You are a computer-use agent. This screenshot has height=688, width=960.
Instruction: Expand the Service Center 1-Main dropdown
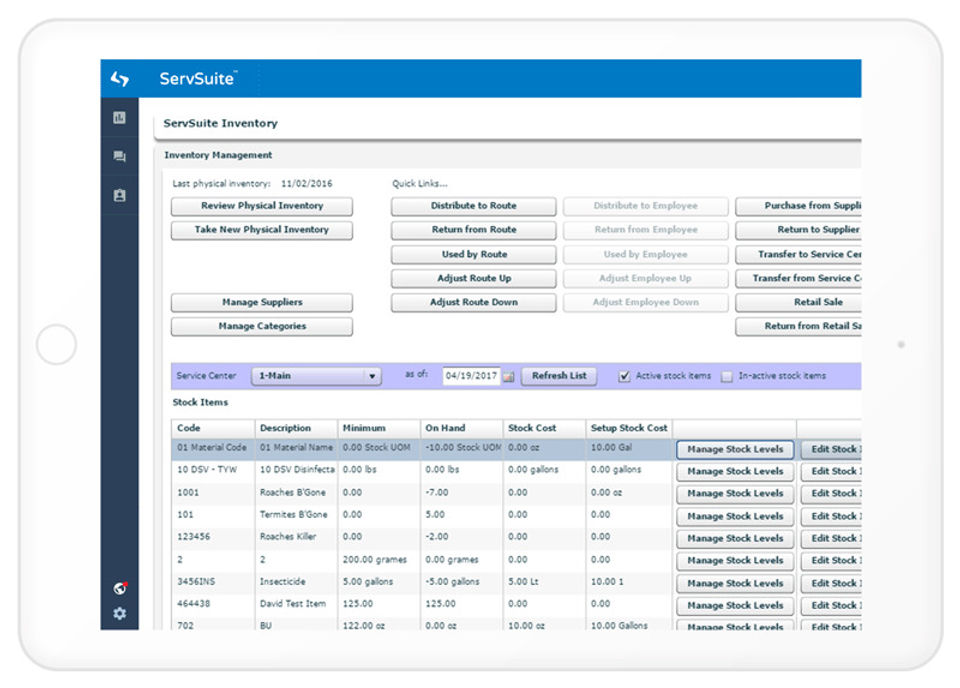(x=316, y=376)
